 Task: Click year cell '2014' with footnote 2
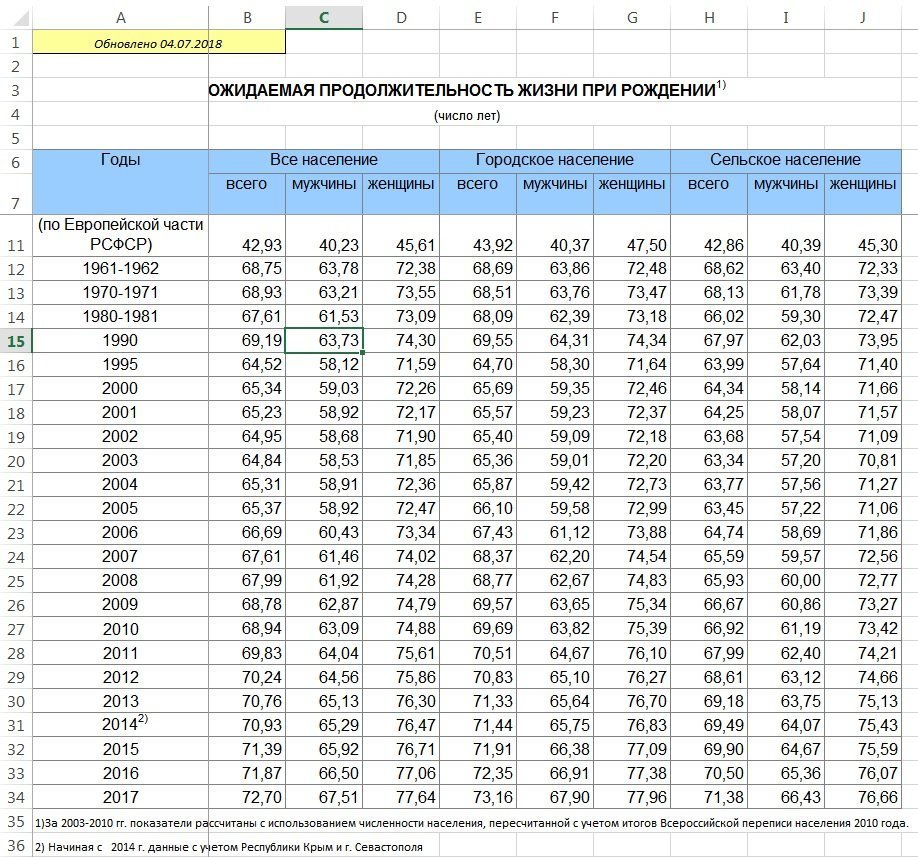pyautogui.click(x=121, y=725)
